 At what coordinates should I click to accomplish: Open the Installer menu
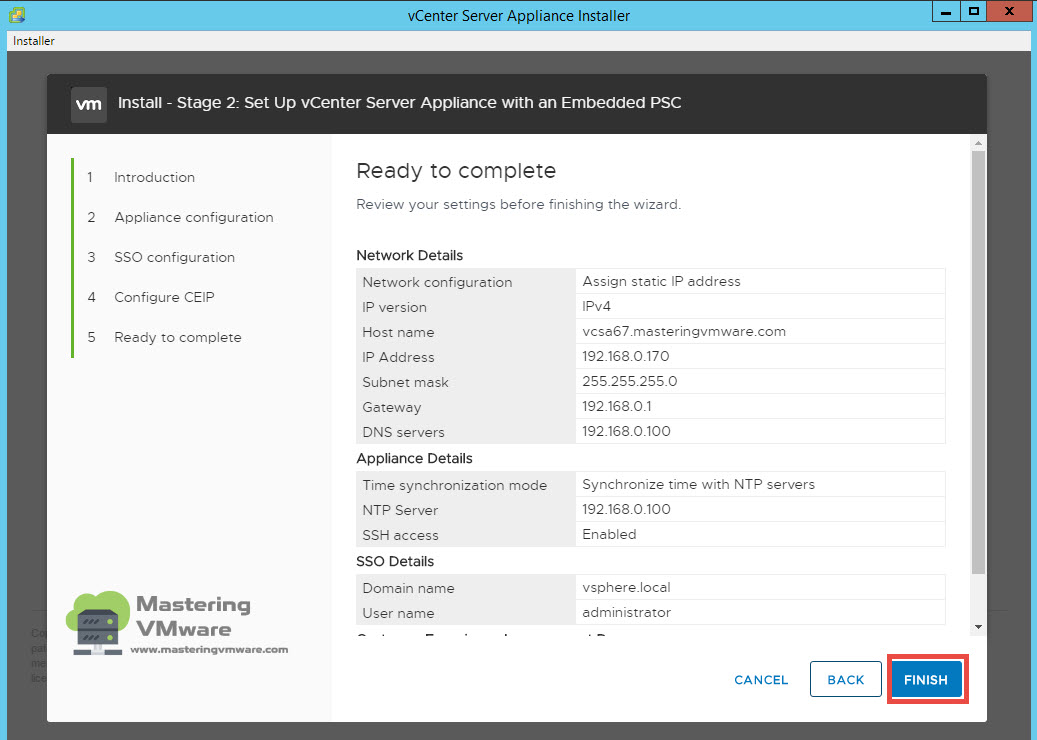[34, 41]
